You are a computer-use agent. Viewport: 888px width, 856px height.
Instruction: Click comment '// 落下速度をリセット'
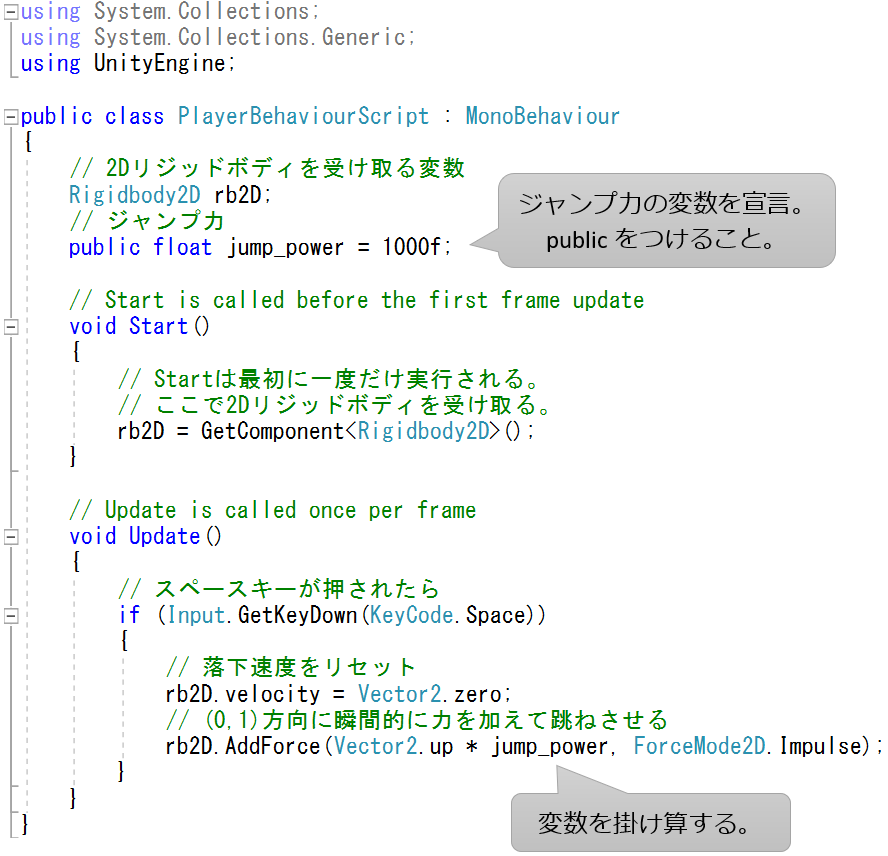(x=291, y=668)
